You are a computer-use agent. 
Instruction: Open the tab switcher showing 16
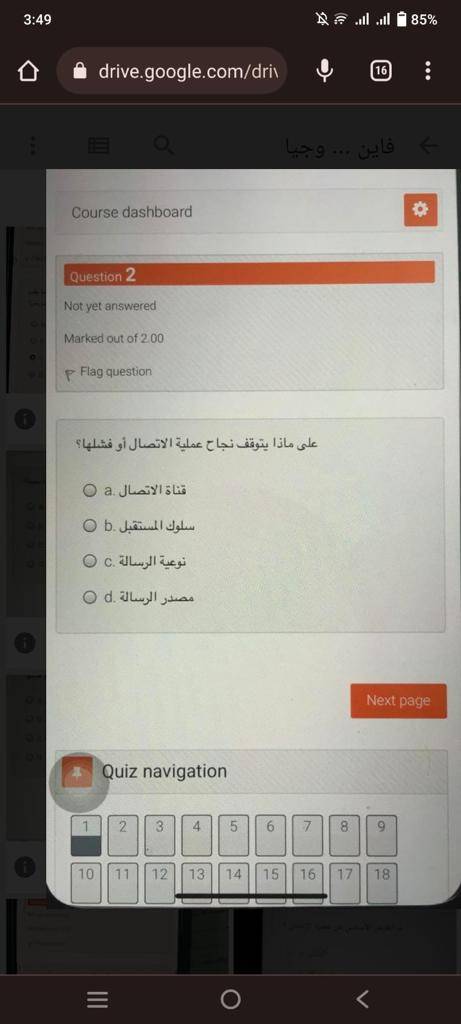click(381, 71)
